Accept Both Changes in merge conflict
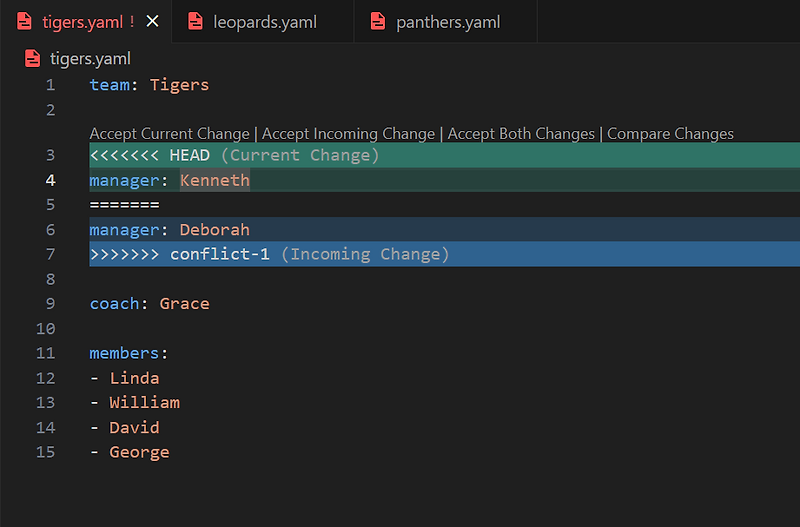The width and height of the screenshot is (800, 527). point(521,134)
